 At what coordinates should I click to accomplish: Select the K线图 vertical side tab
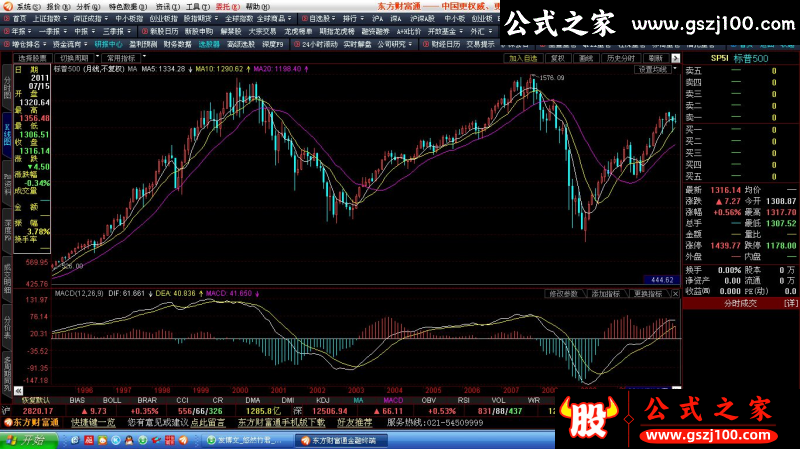tap(7, 134)
